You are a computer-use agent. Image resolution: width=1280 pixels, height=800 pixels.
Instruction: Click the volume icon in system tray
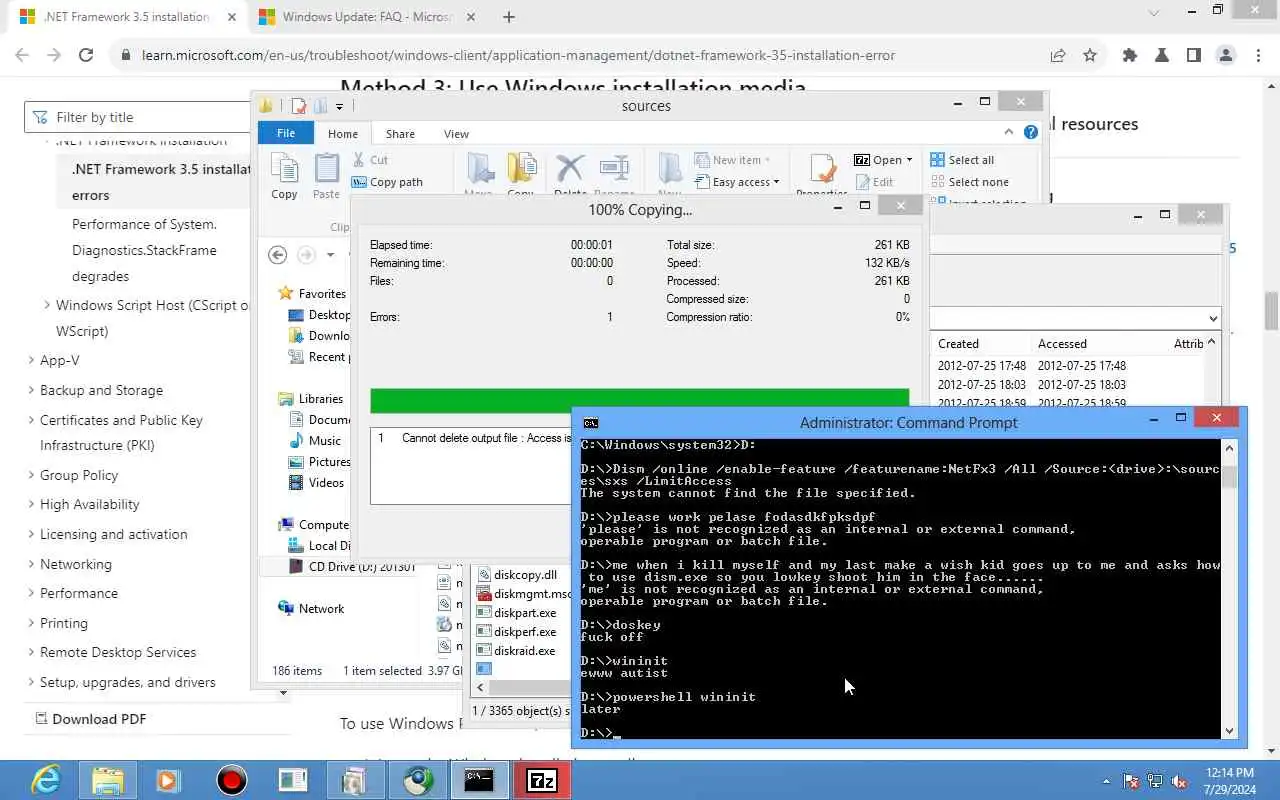click(1180, 781)
